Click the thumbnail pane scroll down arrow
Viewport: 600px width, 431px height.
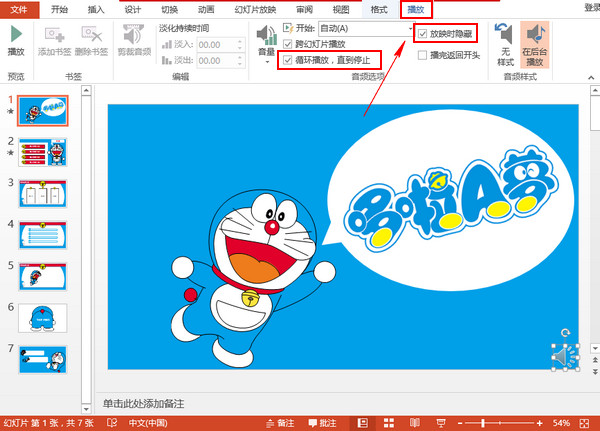[x=86, y=409]
